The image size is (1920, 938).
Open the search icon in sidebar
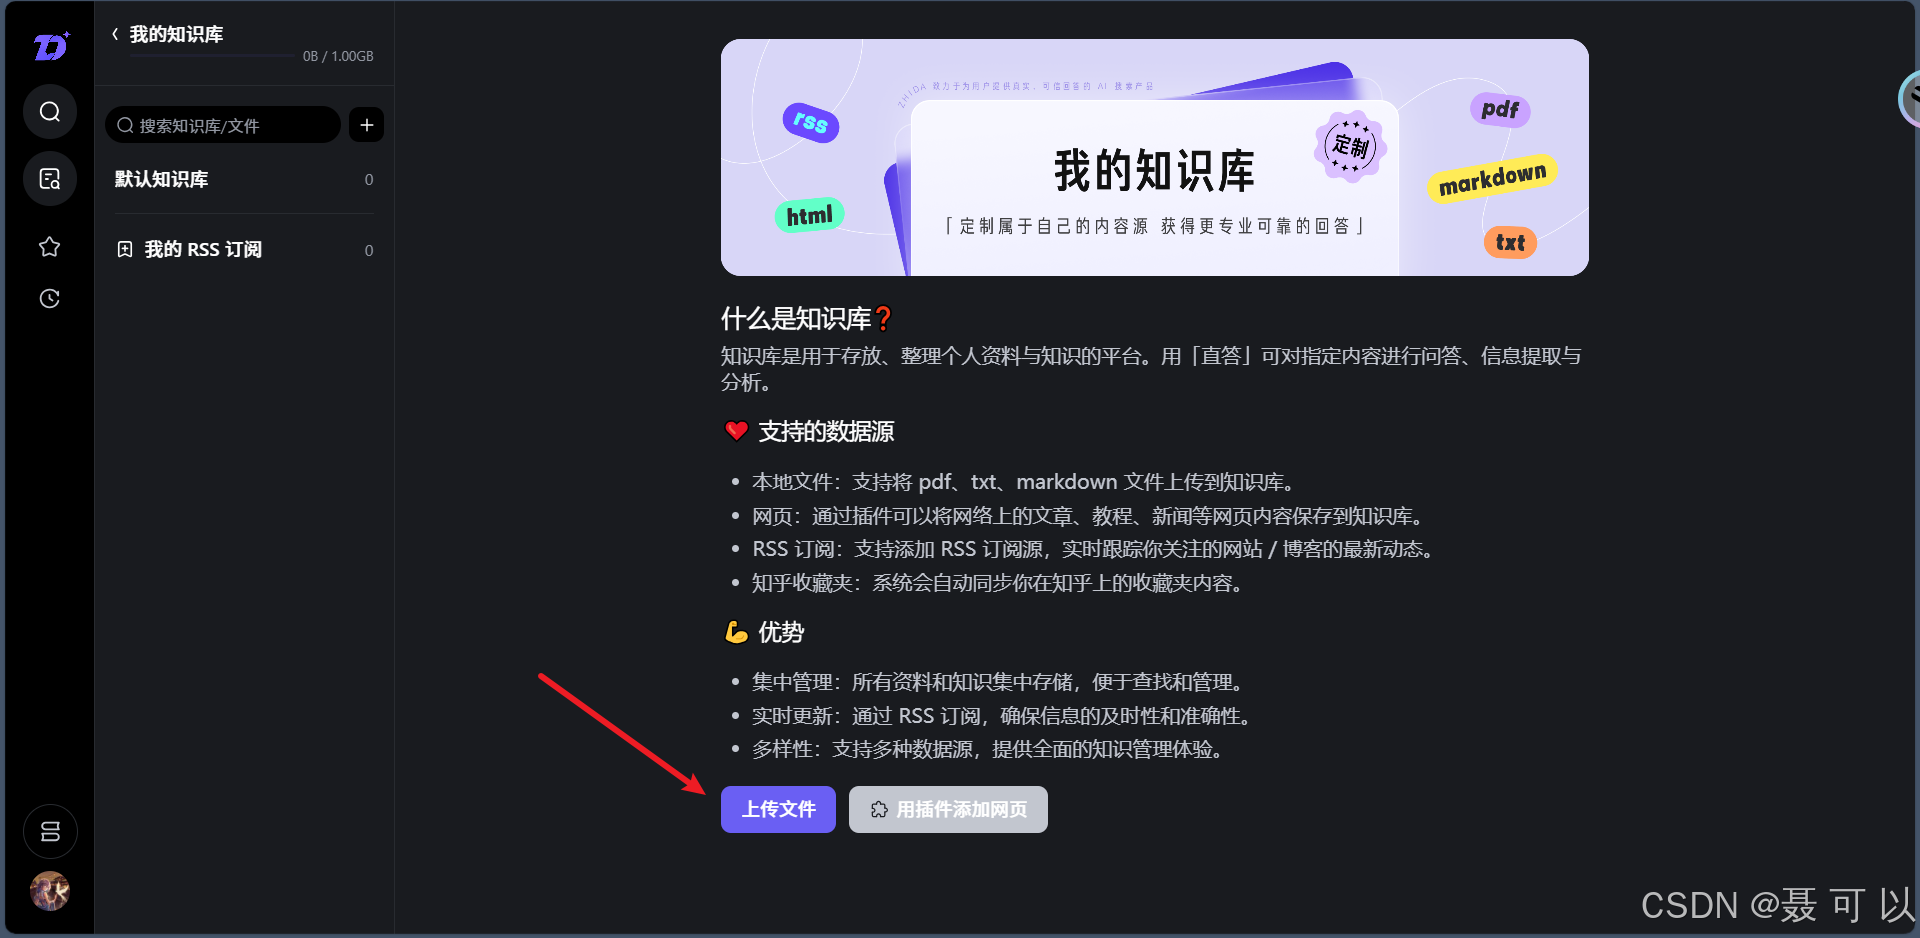[x=50, y=111]
